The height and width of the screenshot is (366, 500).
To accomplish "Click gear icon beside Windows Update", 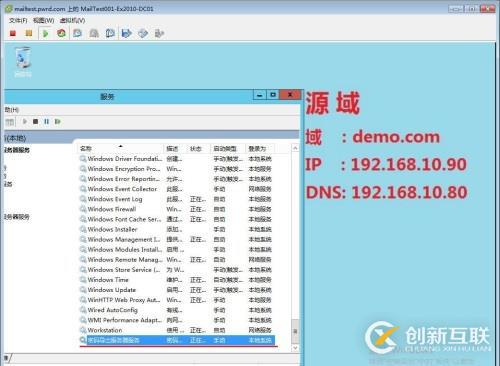I will click(x=83, y=290).
